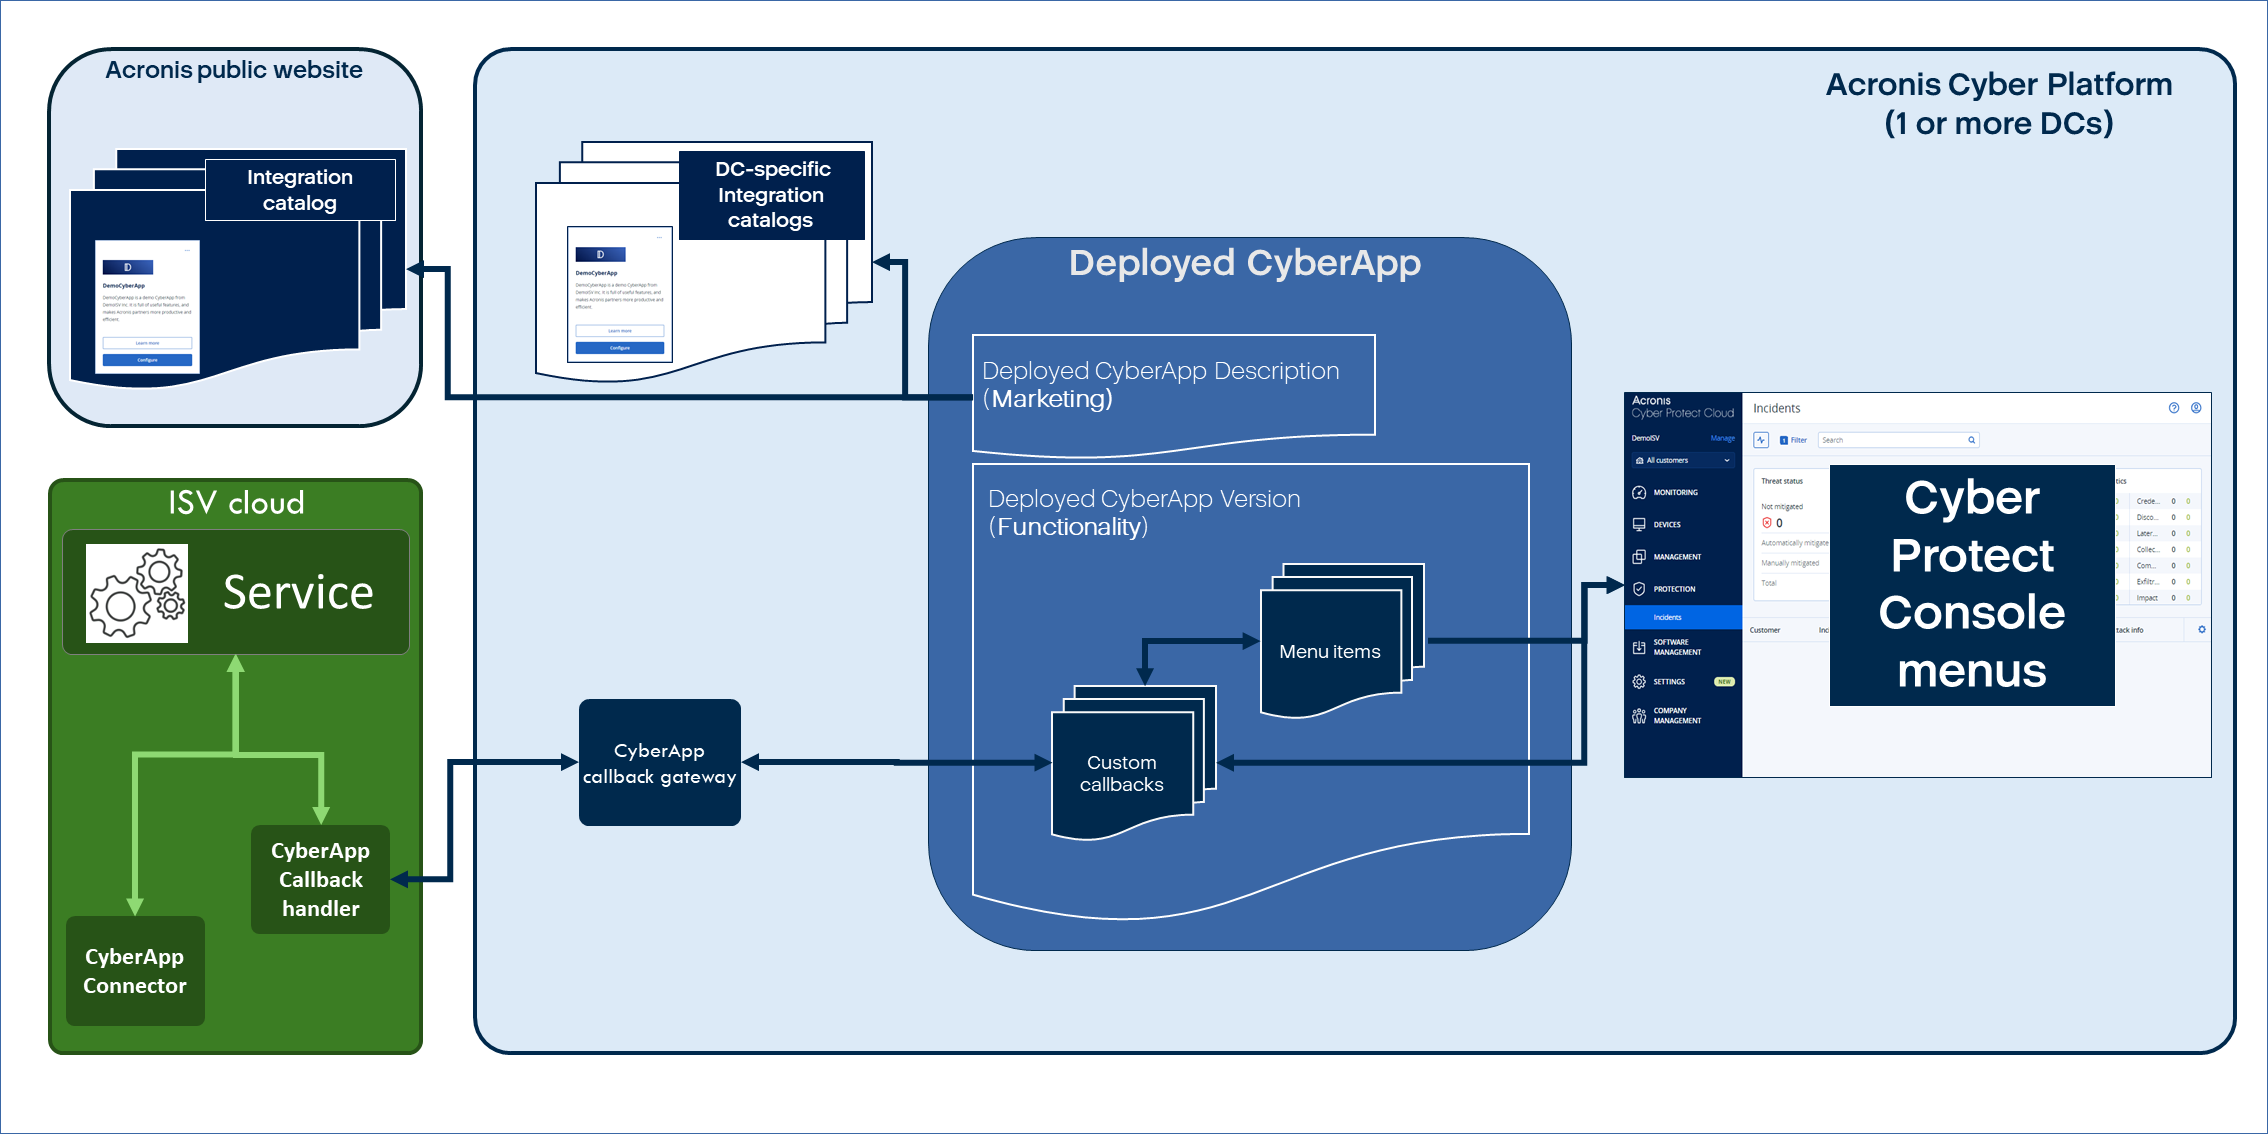Click the NEW badge beside Settings
2268x1134 pixels.
coord(1724,682)
